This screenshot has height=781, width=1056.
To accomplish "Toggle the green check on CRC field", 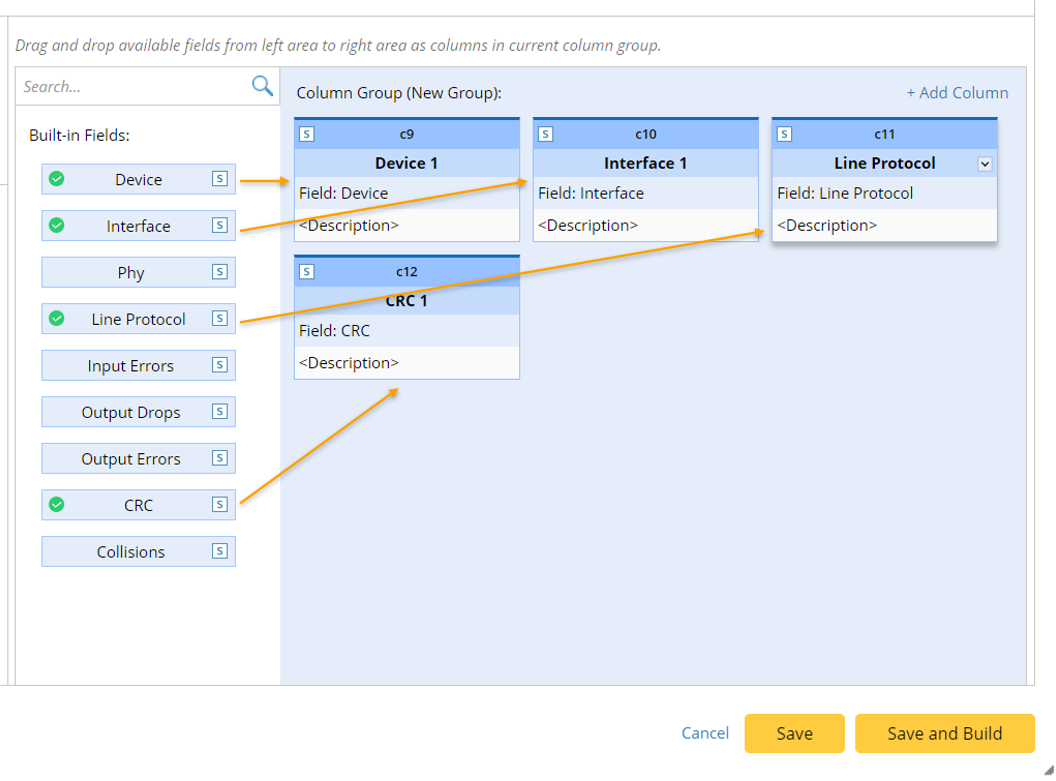I will (57, 505).
